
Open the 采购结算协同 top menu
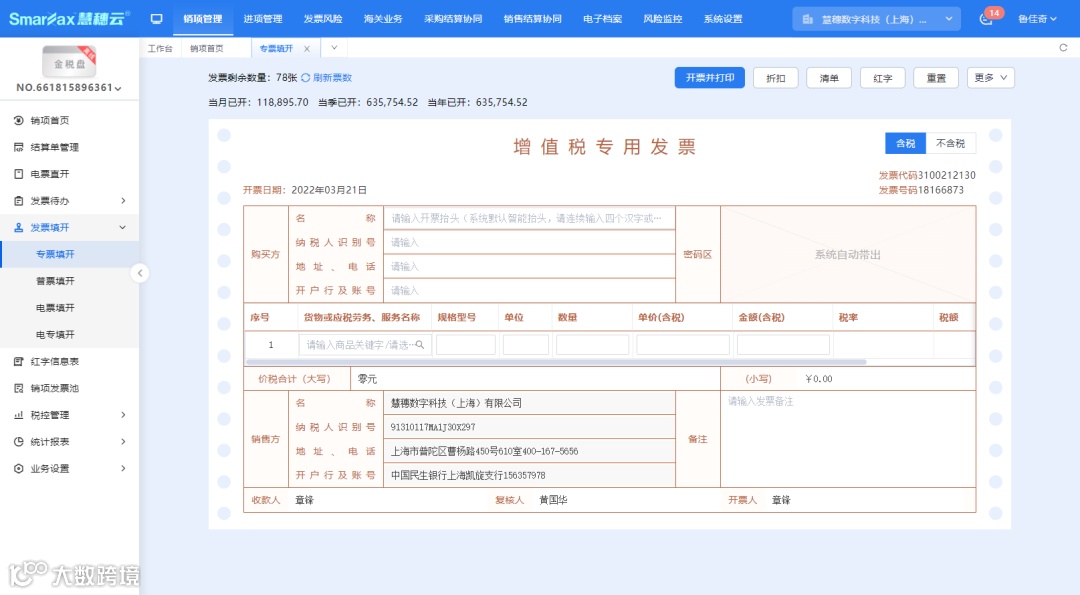coord(453,19)
